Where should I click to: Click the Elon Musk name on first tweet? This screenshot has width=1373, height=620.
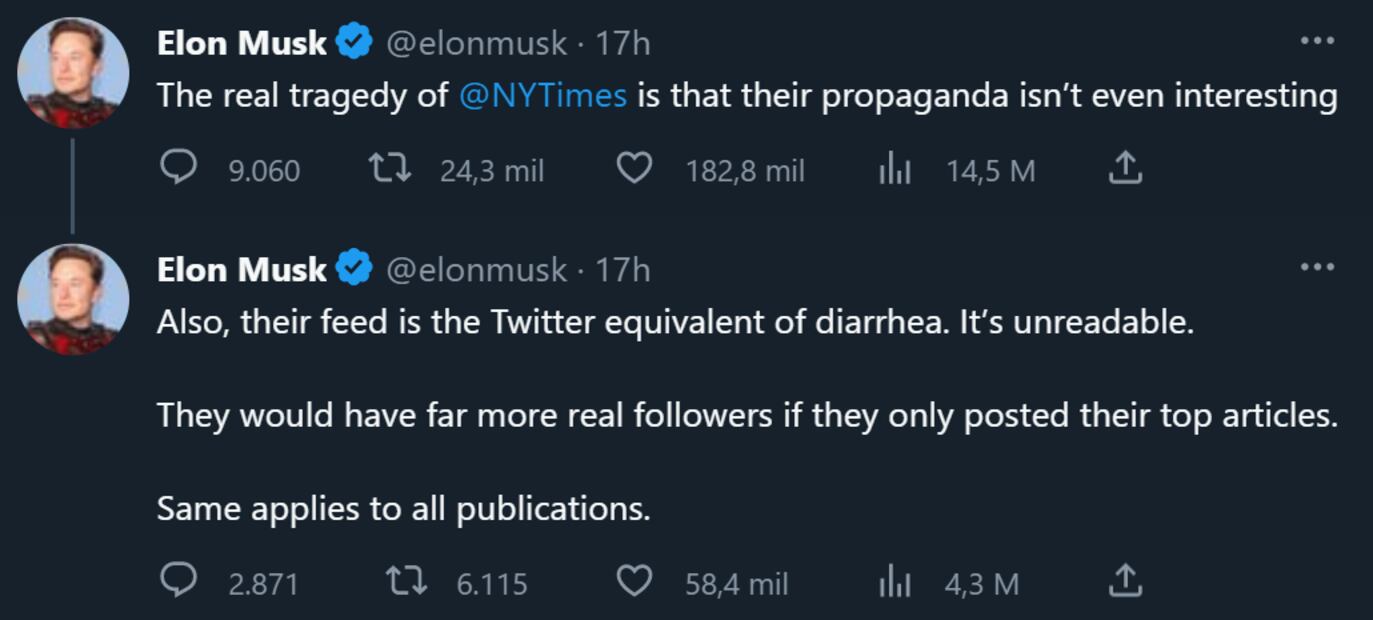[242, 43]
